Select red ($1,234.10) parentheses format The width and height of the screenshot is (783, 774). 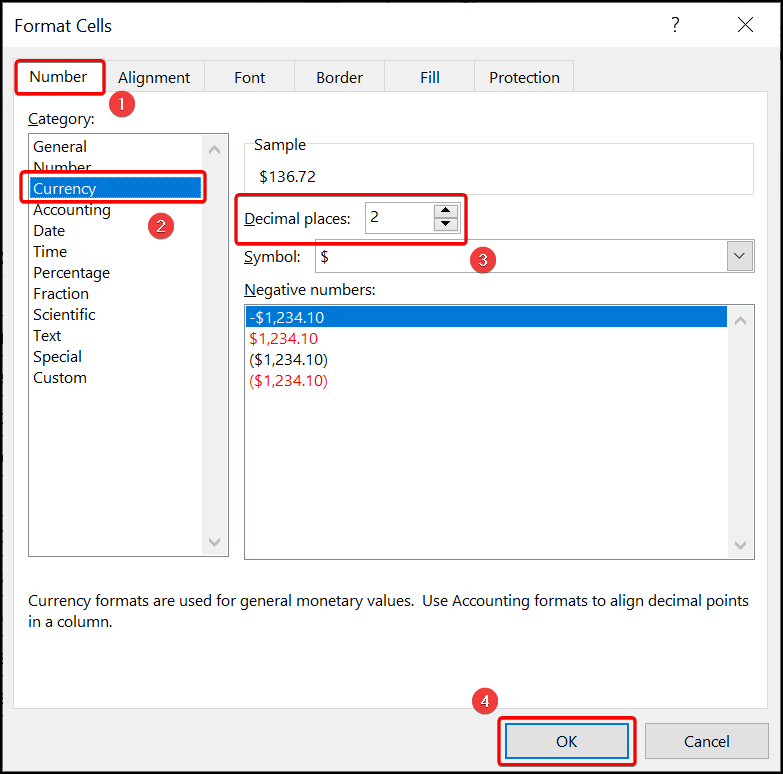pos(288,381)
